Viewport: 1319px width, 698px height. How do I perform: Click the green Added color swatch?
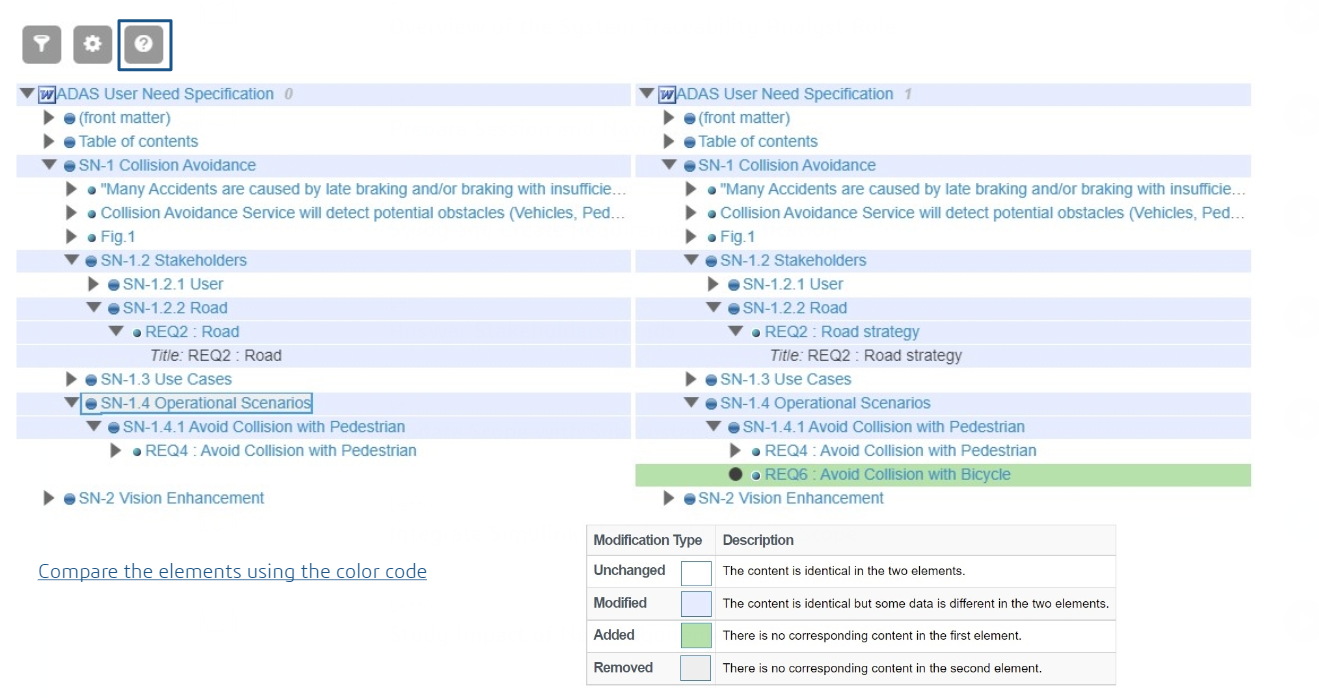click(x=696, y=635)
